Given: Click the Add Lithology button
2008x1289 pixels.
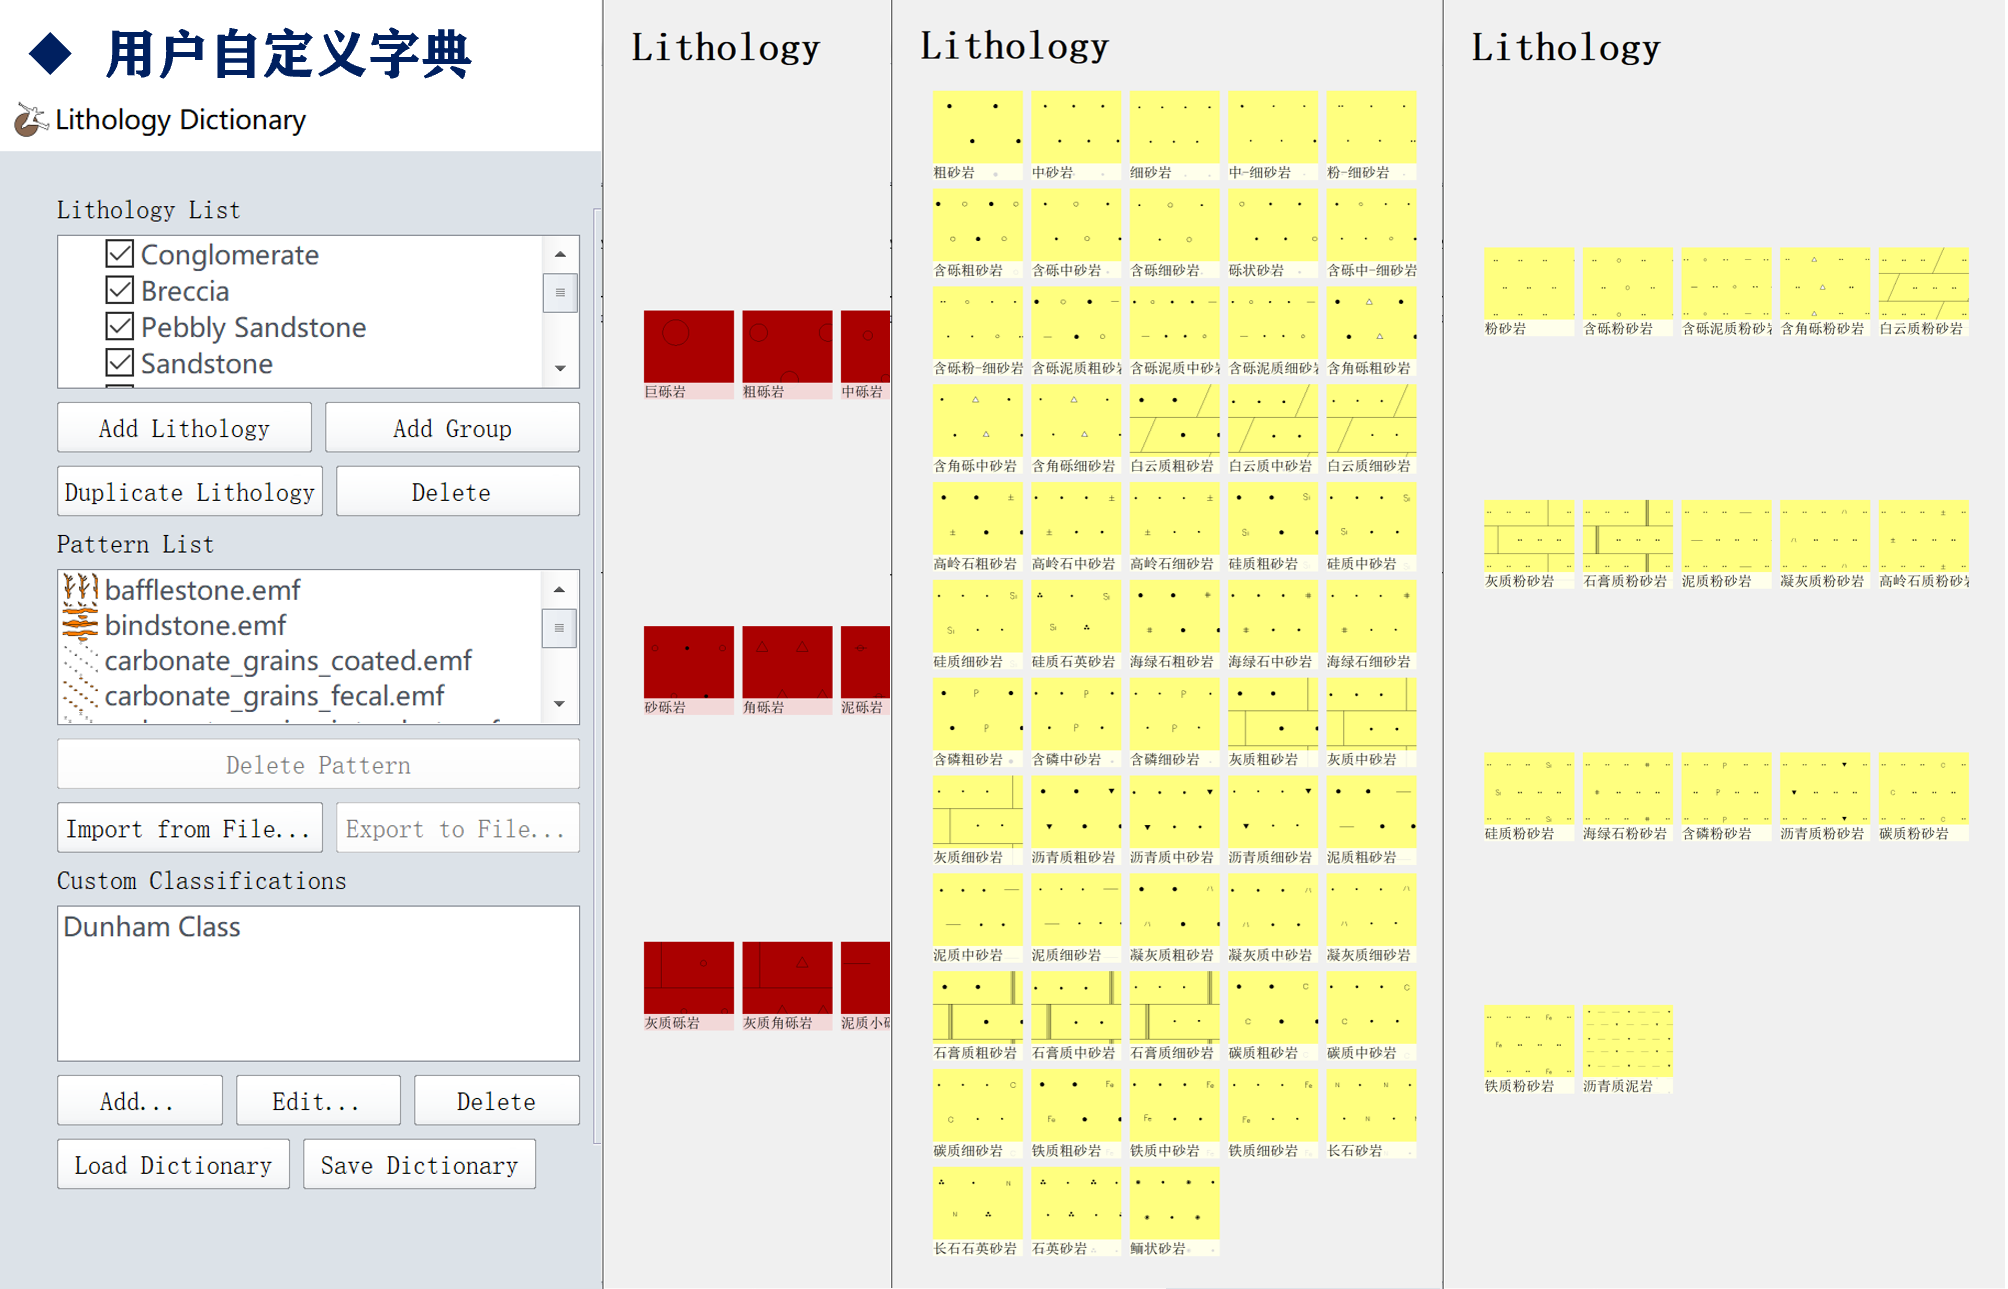Looking at the screenshot, I should 184,428.
